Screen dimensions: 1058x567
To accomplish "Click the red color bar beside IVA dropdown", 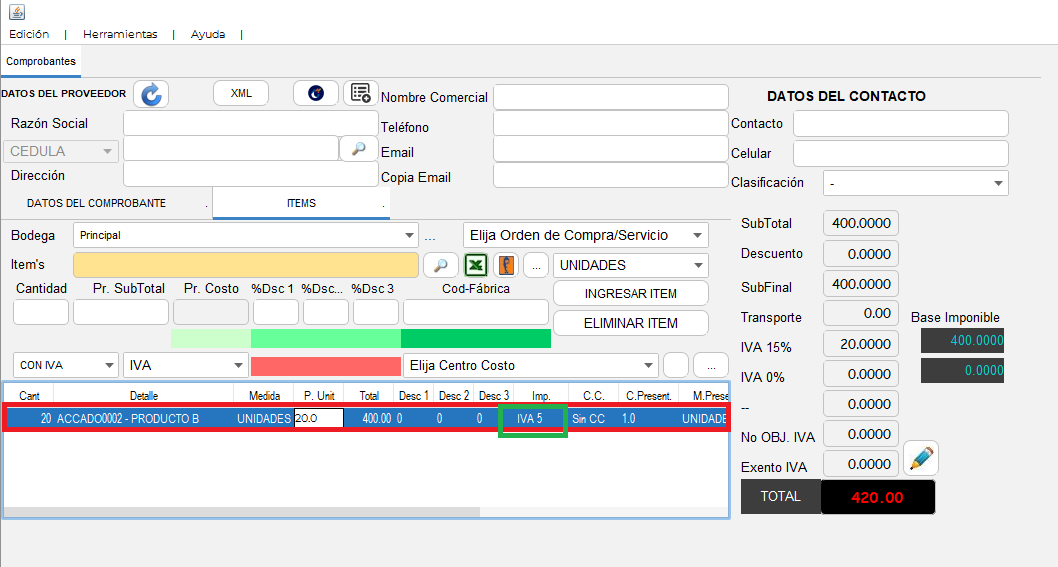I will (326, 366).
